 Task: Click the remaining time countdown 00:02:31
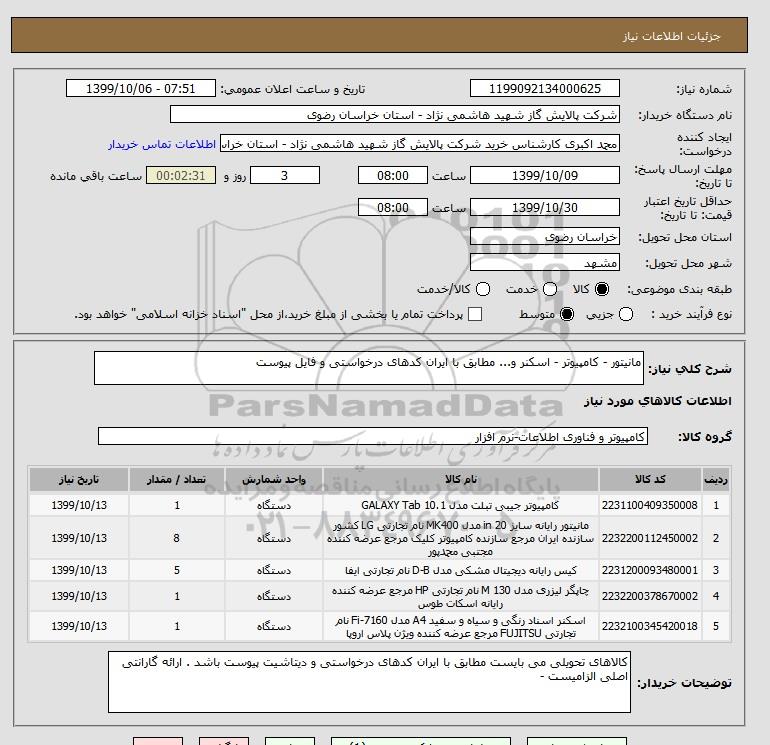tap(181, 175)
